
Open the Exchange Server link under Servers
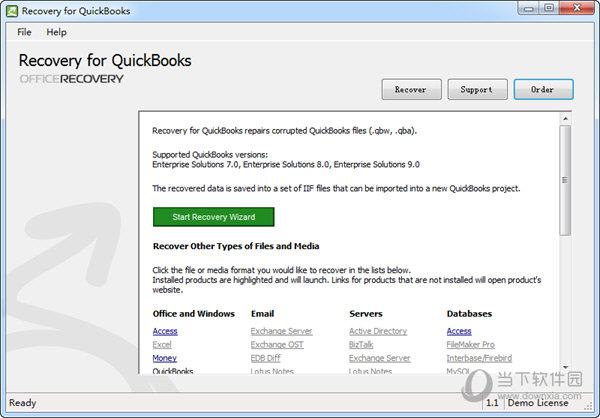click(380, 358)
